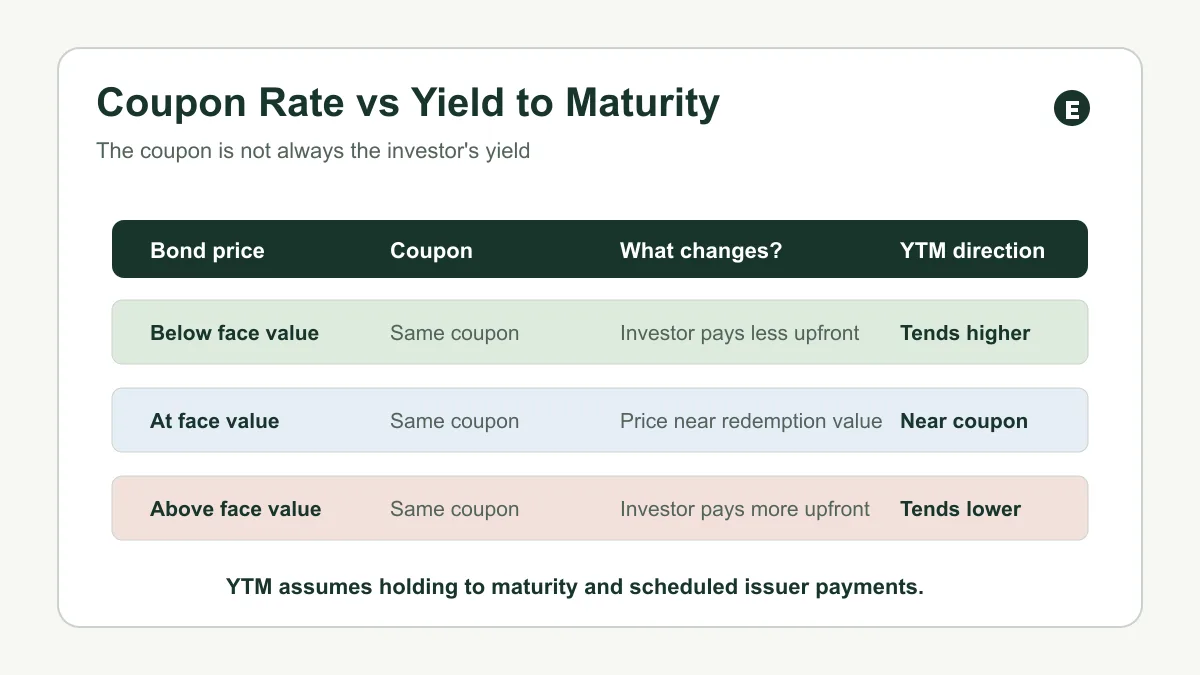Image resolution: width=1200 pixels, height=675 pixels.
Task: Click the subtitle about investor's yield
Action: [x=313, y=151]
